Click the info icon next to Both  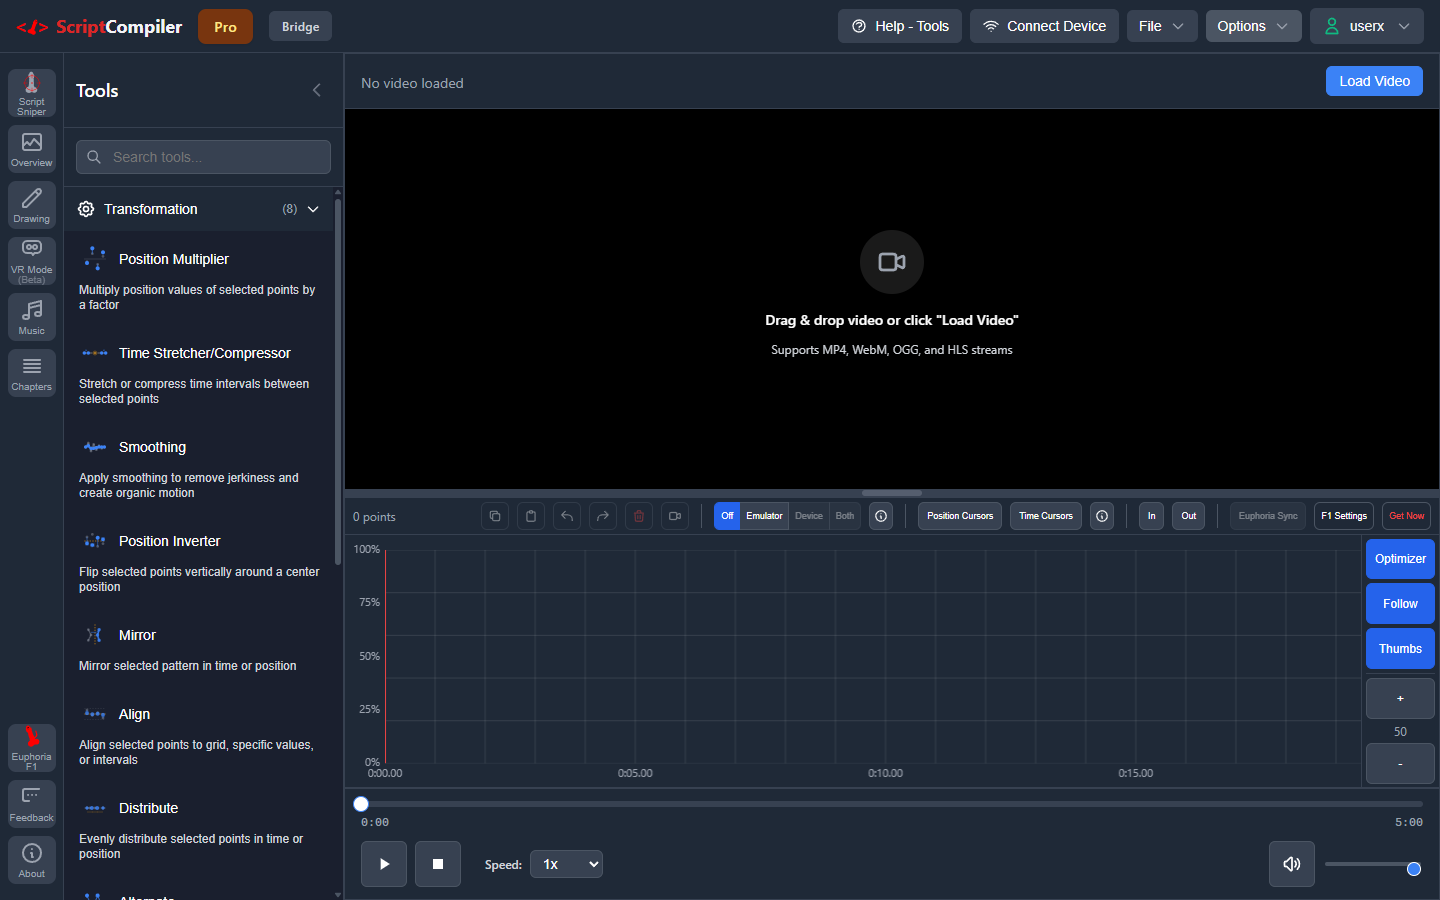coord(881,516)
